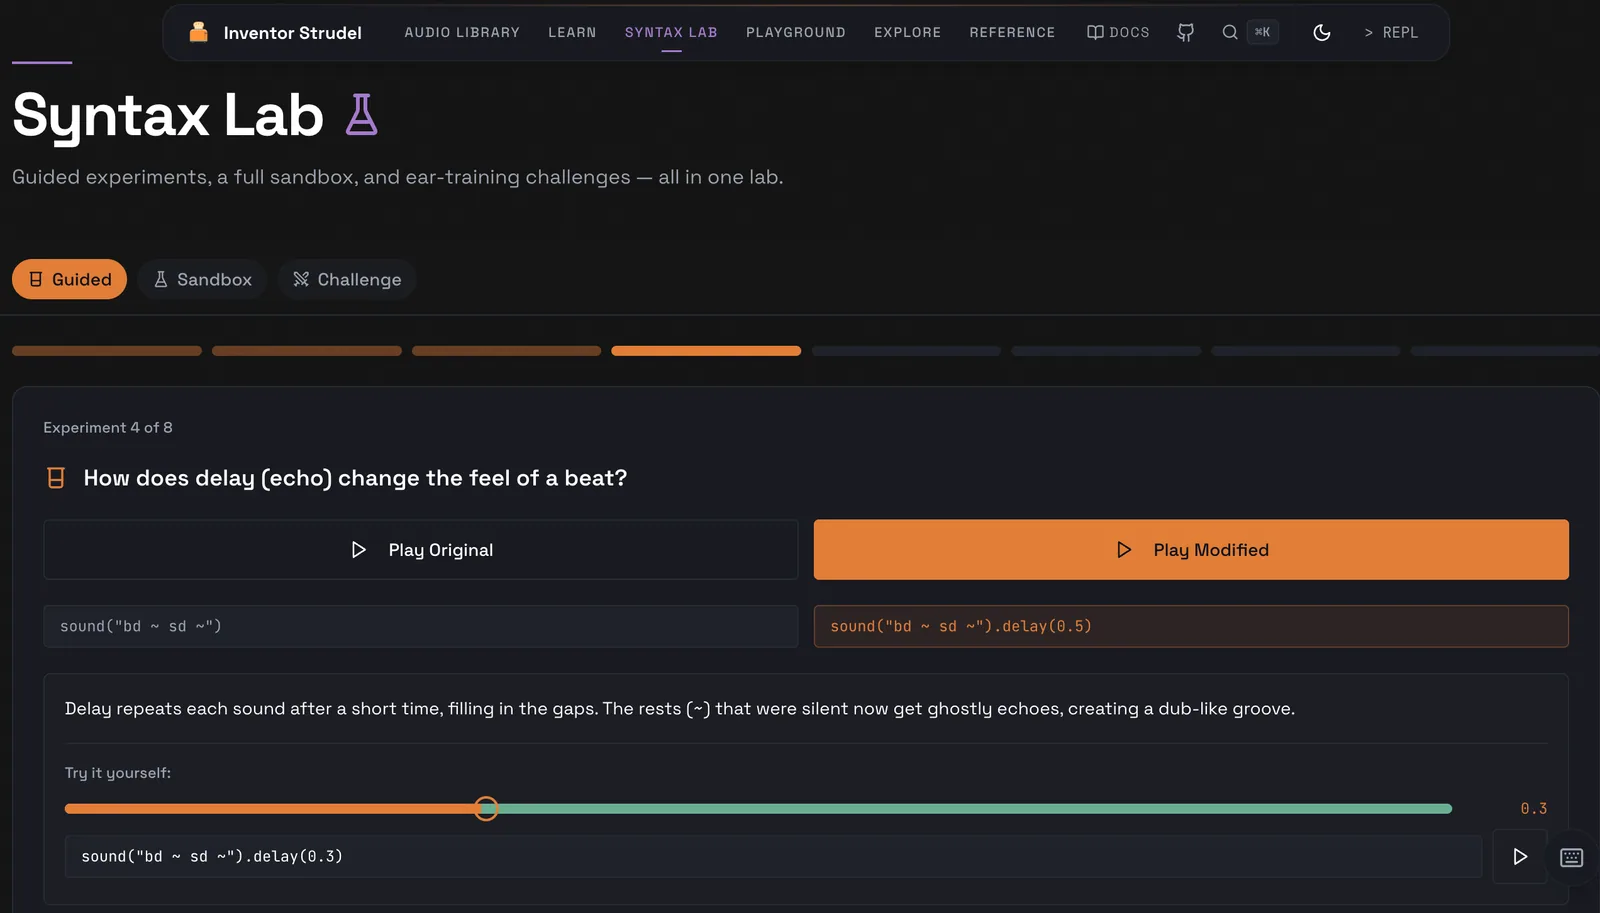Click the modified code with .delay(0.5)
The width and height of the screenshot is (1600, 913).
(x=1191, y=626)
